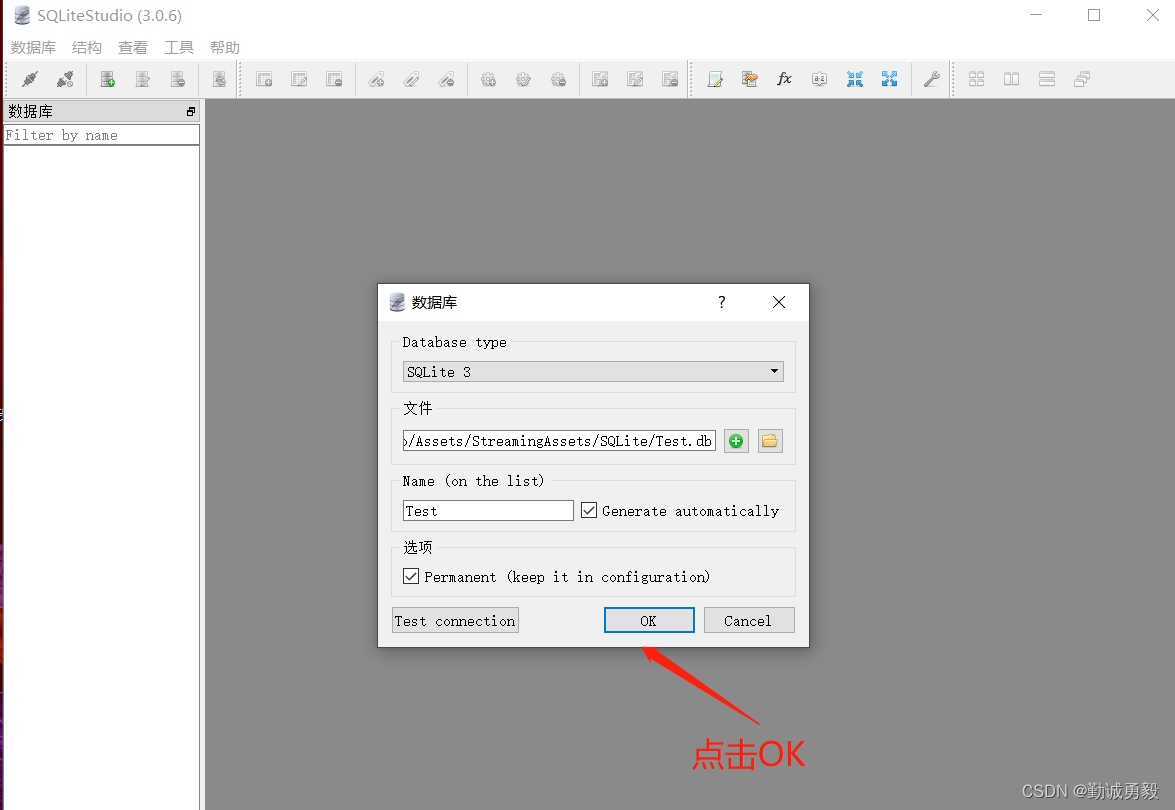Viewport: 1175px width, 810px height.
Task: Click the import arrows-inward icon
Action: pyautogui.click(x=855, y=79)
